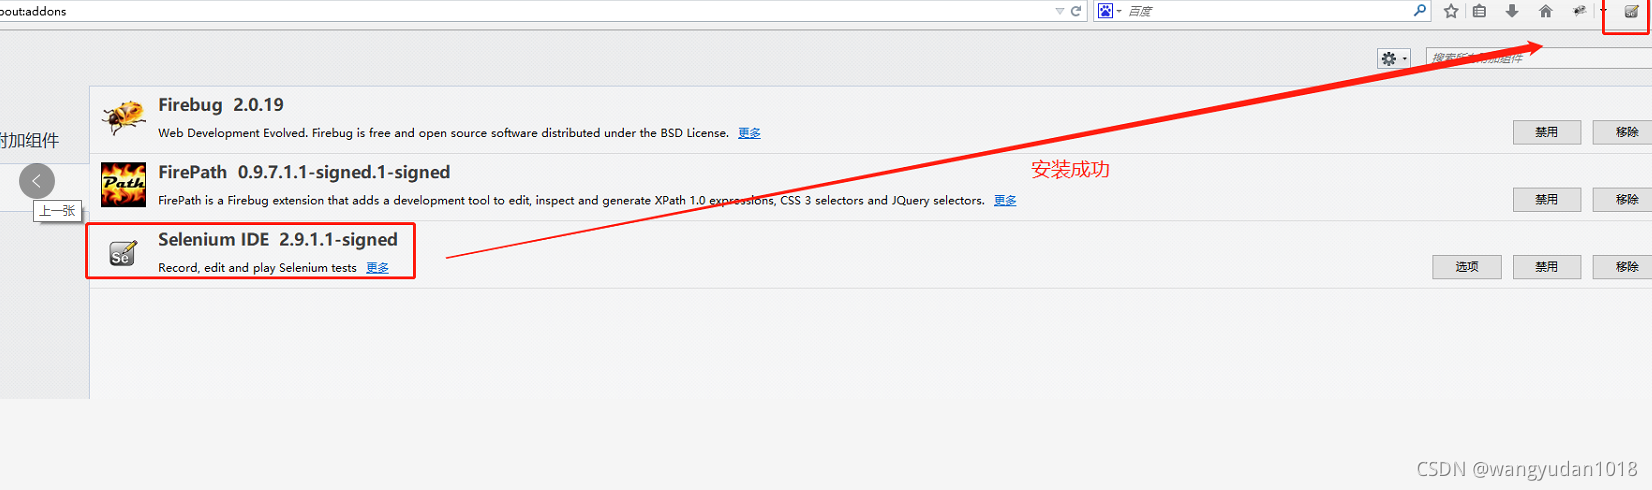Select the Firebug 2.0.19 title
Image resolution: width=1652 pixels, height=490 pixels.
coord(221,105)
